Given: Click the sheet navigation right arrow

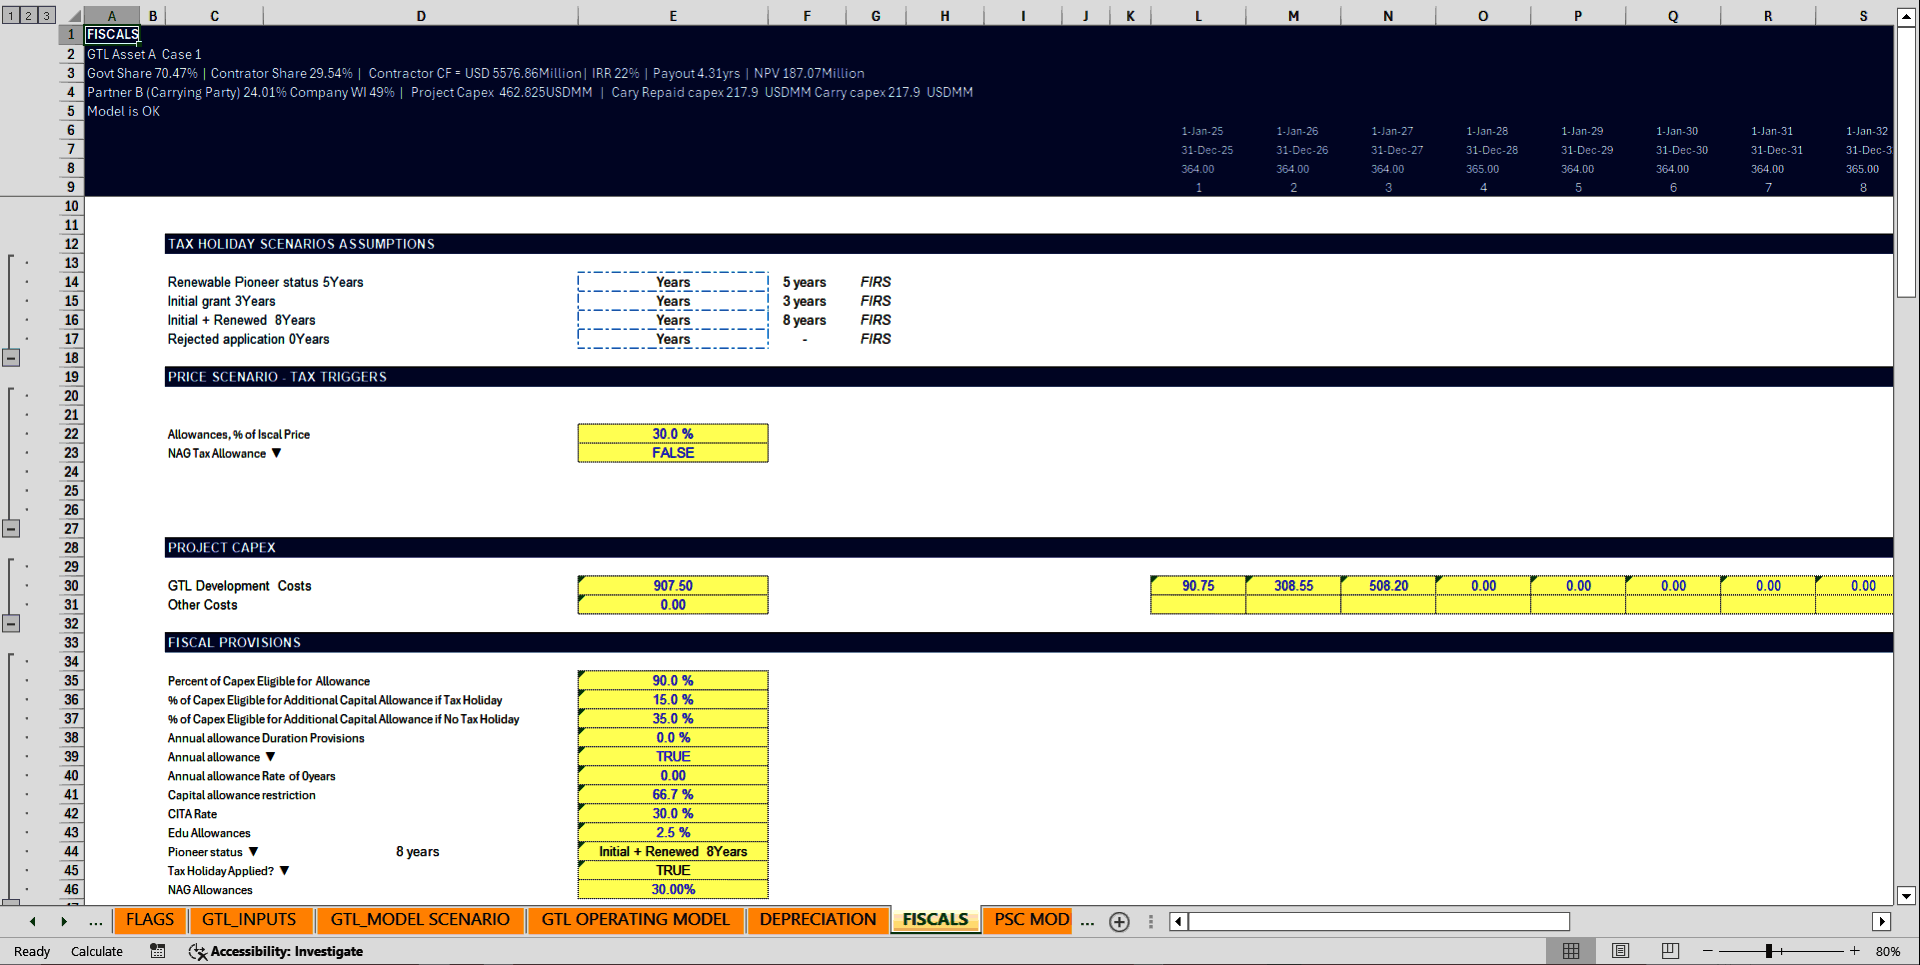Looking at the screenshot, I should point(64,921).
